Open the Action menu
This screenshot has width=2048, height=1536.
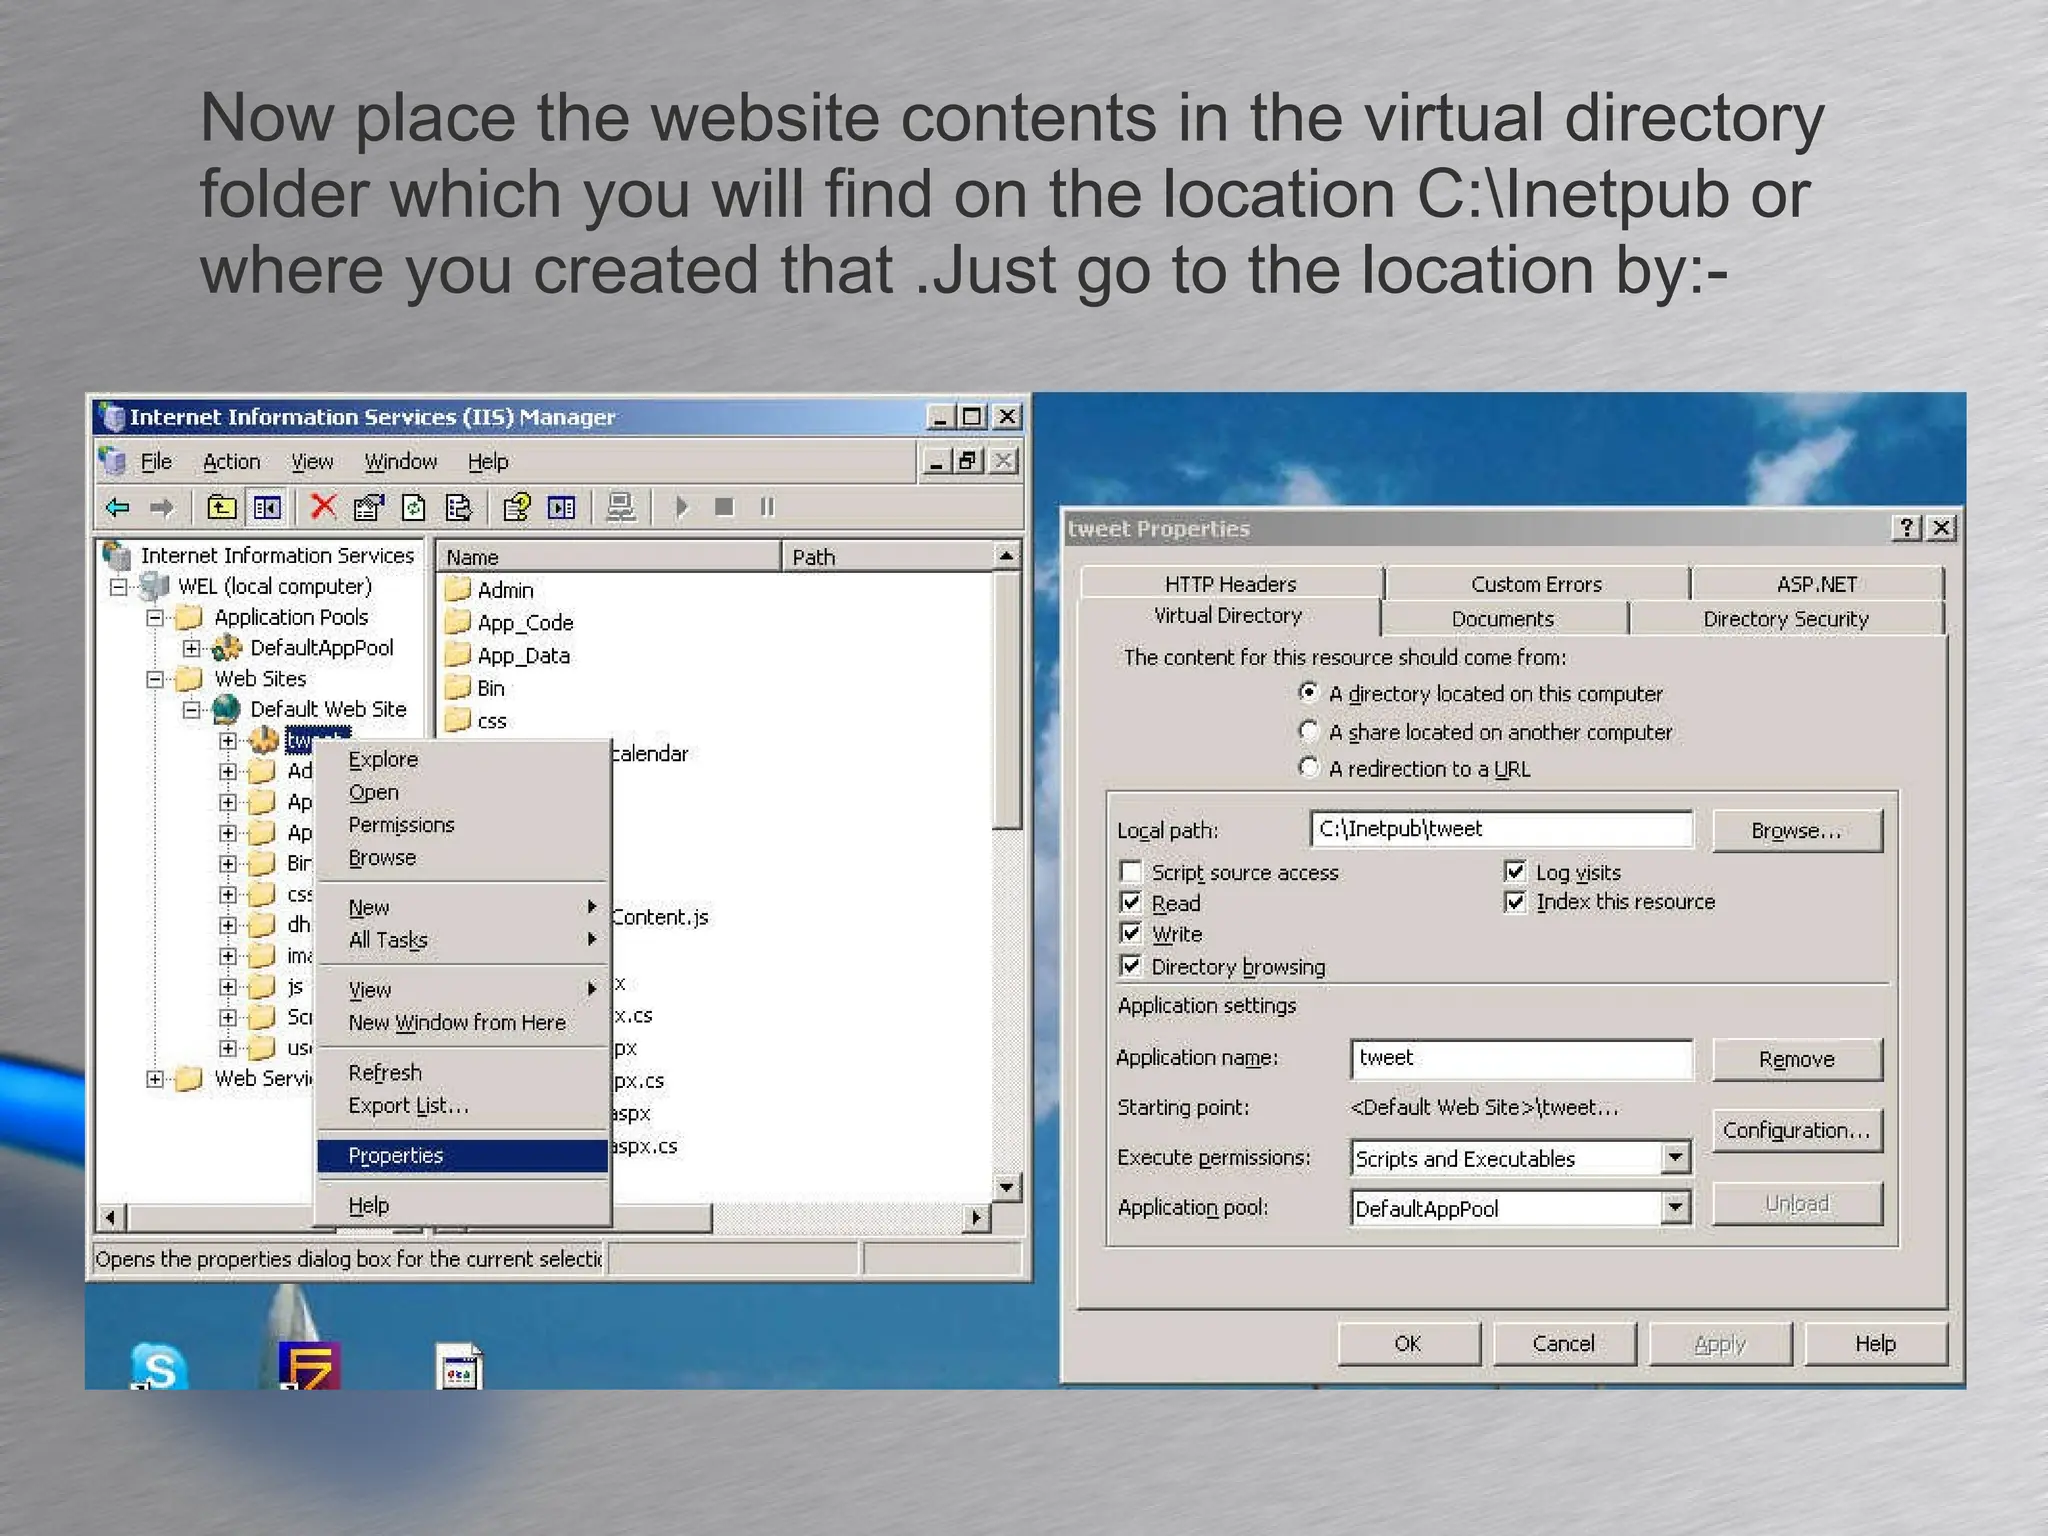pyautogui.click(x=231, y=462)
